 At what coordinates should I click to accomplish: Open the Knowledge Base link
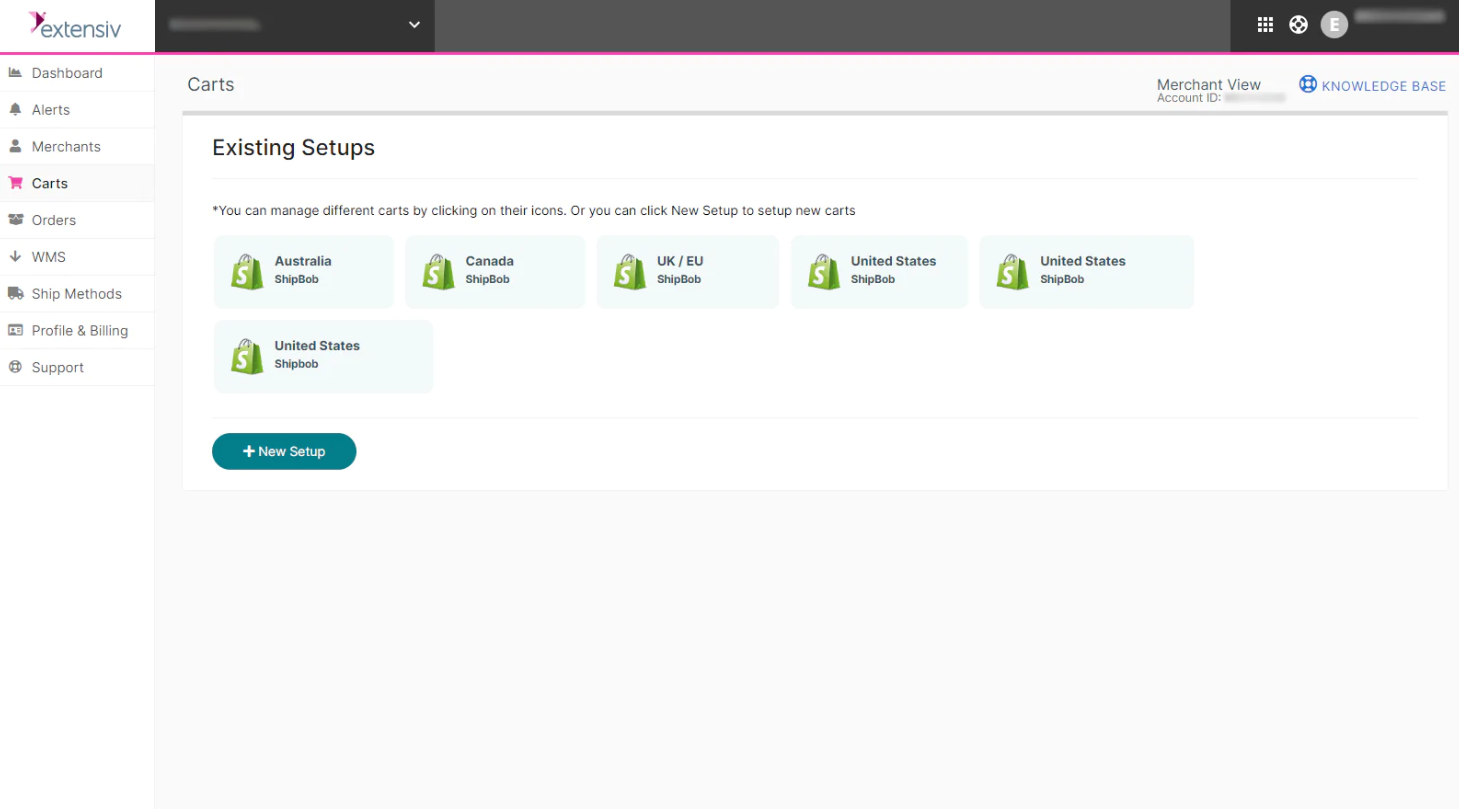click(1382, 85)
